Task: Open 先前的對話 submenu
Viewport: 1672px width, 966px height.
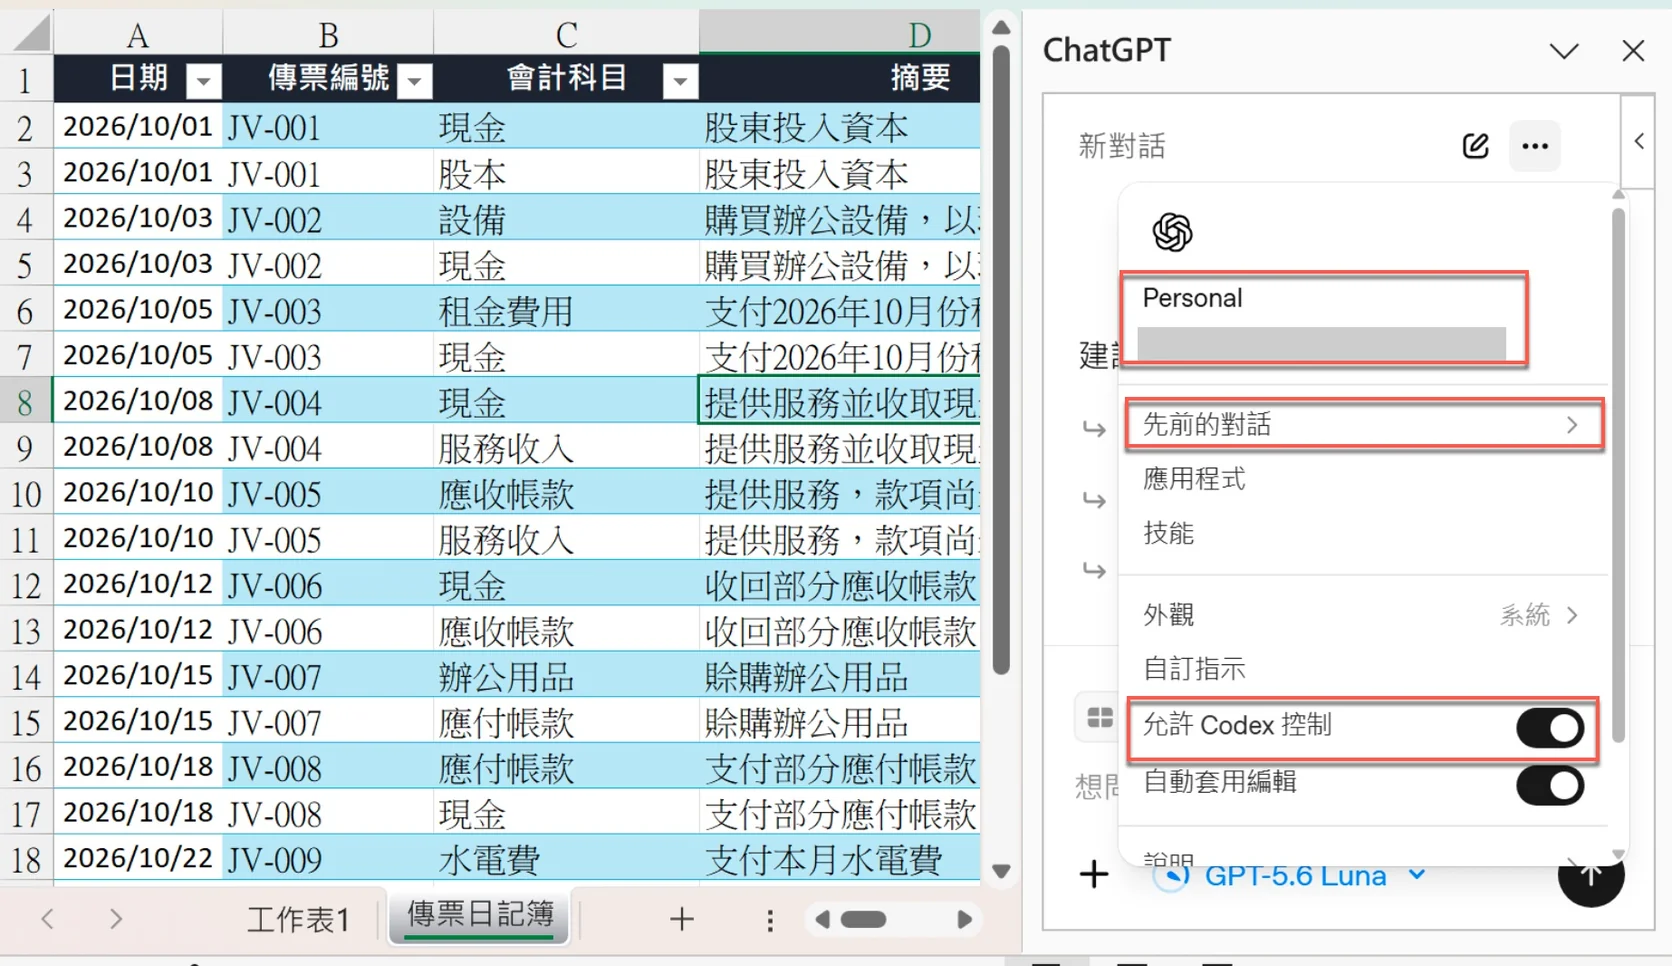Action: coord(1364,425)
